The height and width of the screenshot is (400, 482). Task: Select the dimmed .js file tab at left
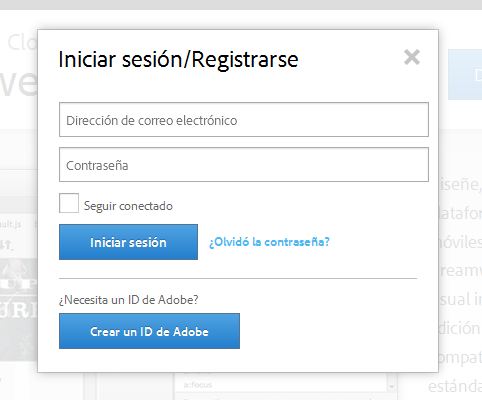click(x=11, y=224)
